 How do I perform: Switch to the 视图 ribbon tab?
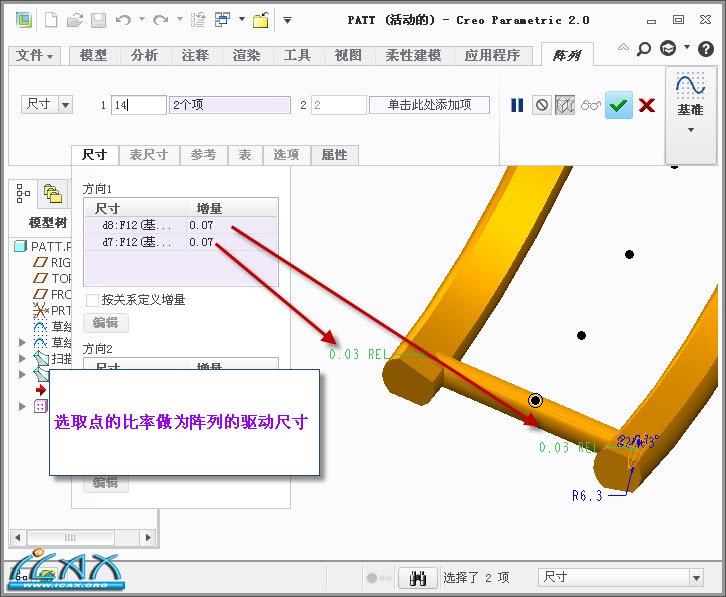[x=348, y=56]
